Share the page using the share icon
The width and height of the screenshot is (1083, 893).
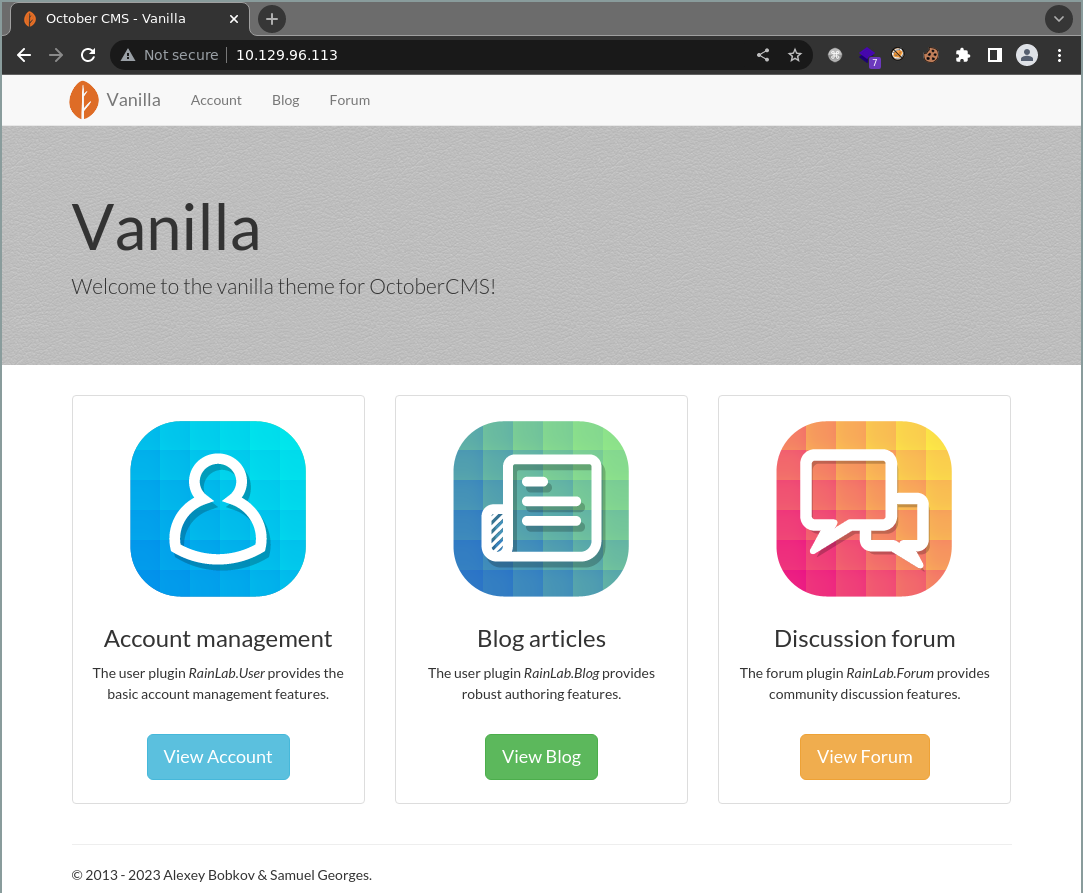point(763,55)
